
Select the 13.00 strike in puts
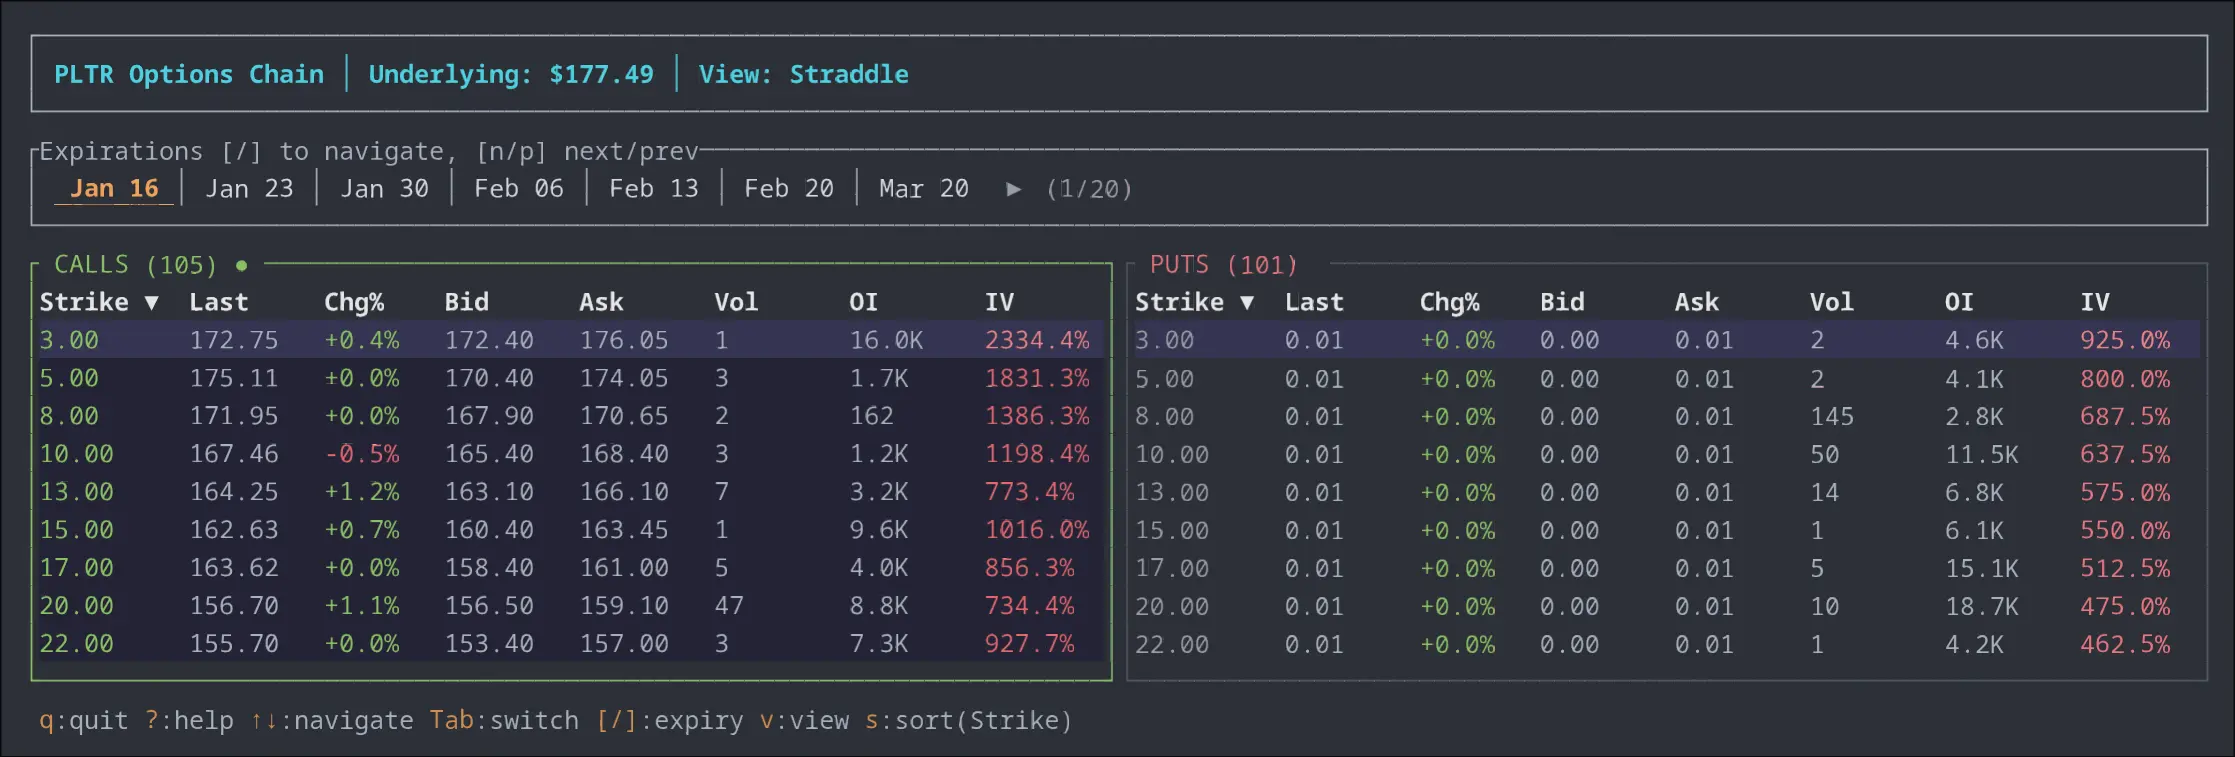pos(1172,492)
